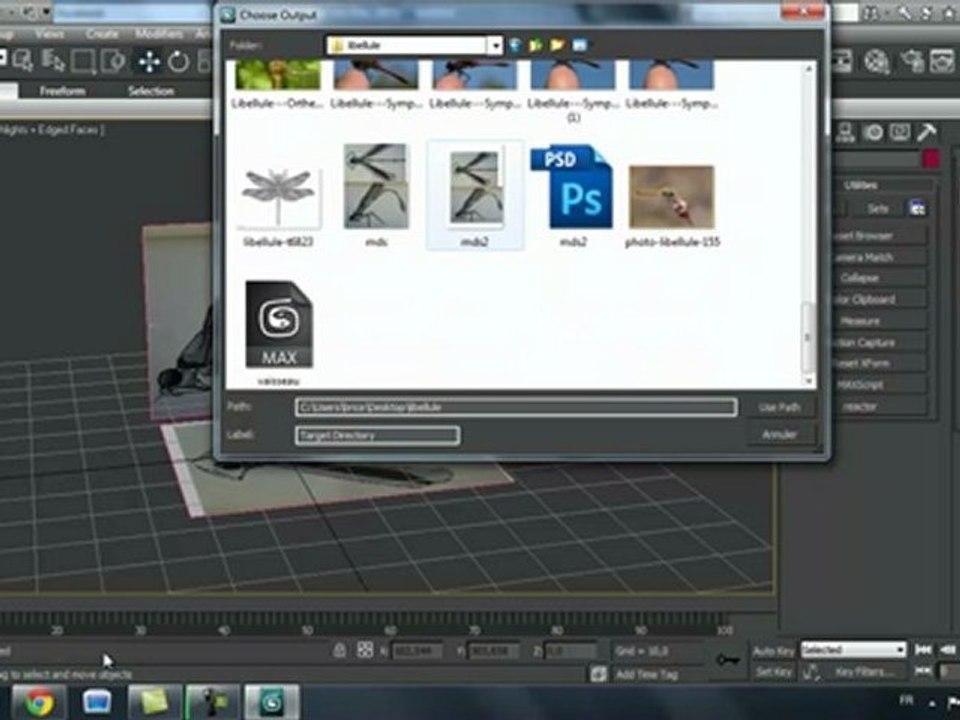Select the Rotate tool in main toolbar

(178, 61)
